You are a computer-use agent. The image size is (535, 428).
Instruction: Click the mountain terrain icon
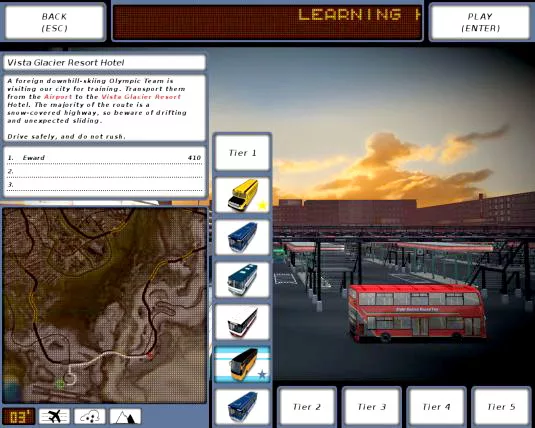pos(125,416)
